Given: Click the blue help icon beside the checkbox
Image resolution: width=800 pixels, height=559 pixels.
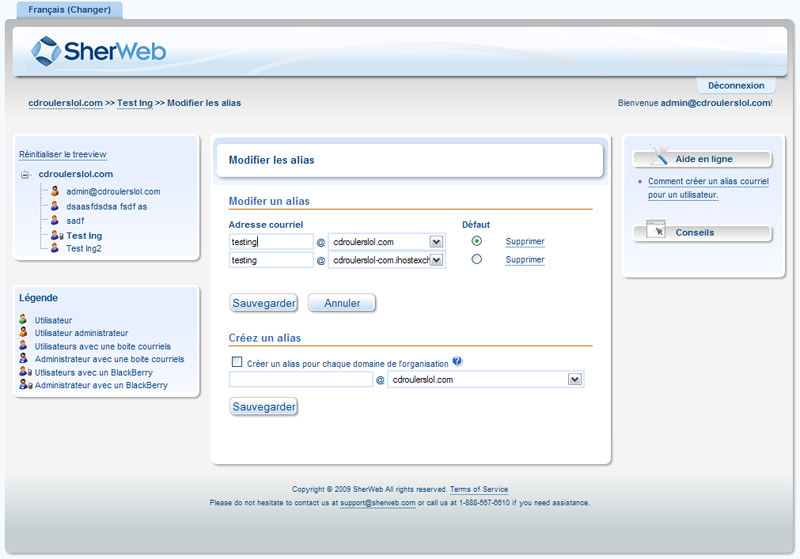Looking at the screenshot, I should [x=457, y=362].
